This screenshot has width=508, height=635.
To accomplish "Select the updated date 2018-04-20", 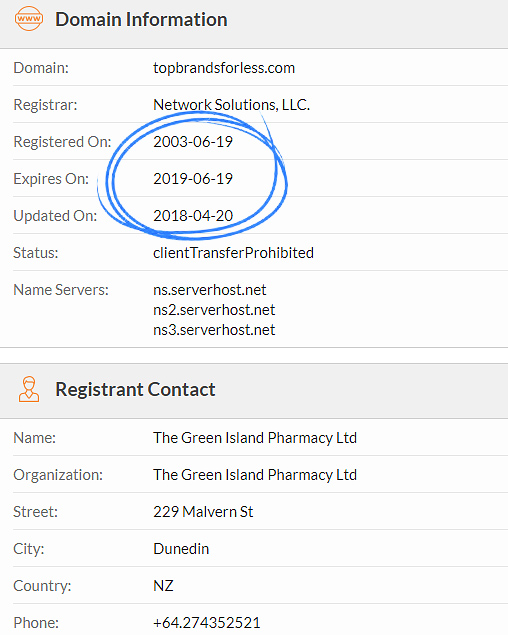I will pos(193,215).
